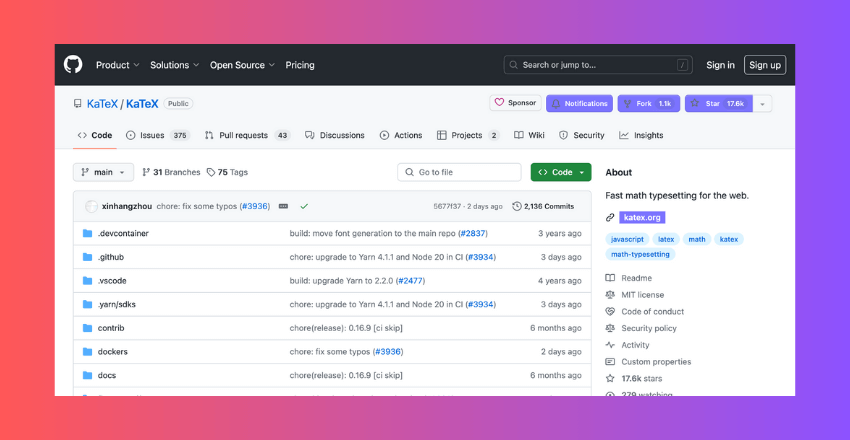
Task: Open the Activity link in About
Action: coord(628,345)
